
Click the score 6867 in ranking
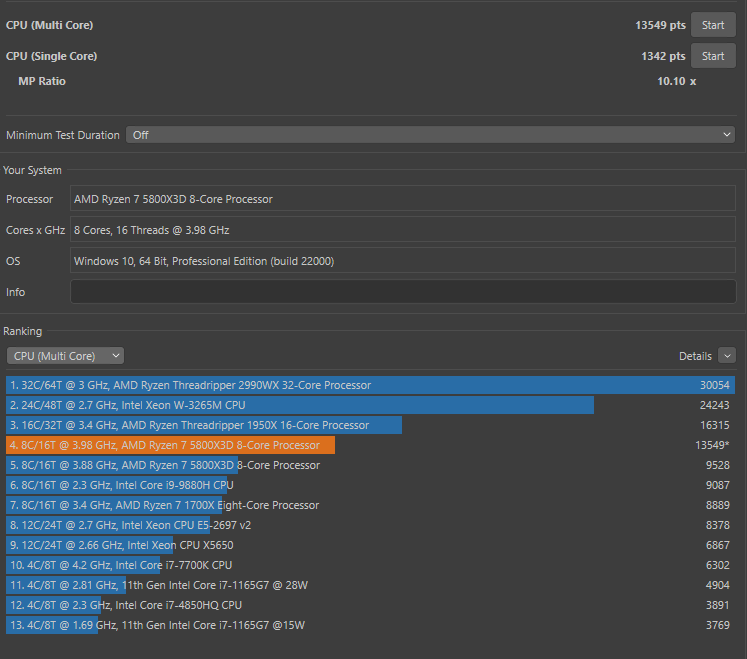click(x=717, y=545)
